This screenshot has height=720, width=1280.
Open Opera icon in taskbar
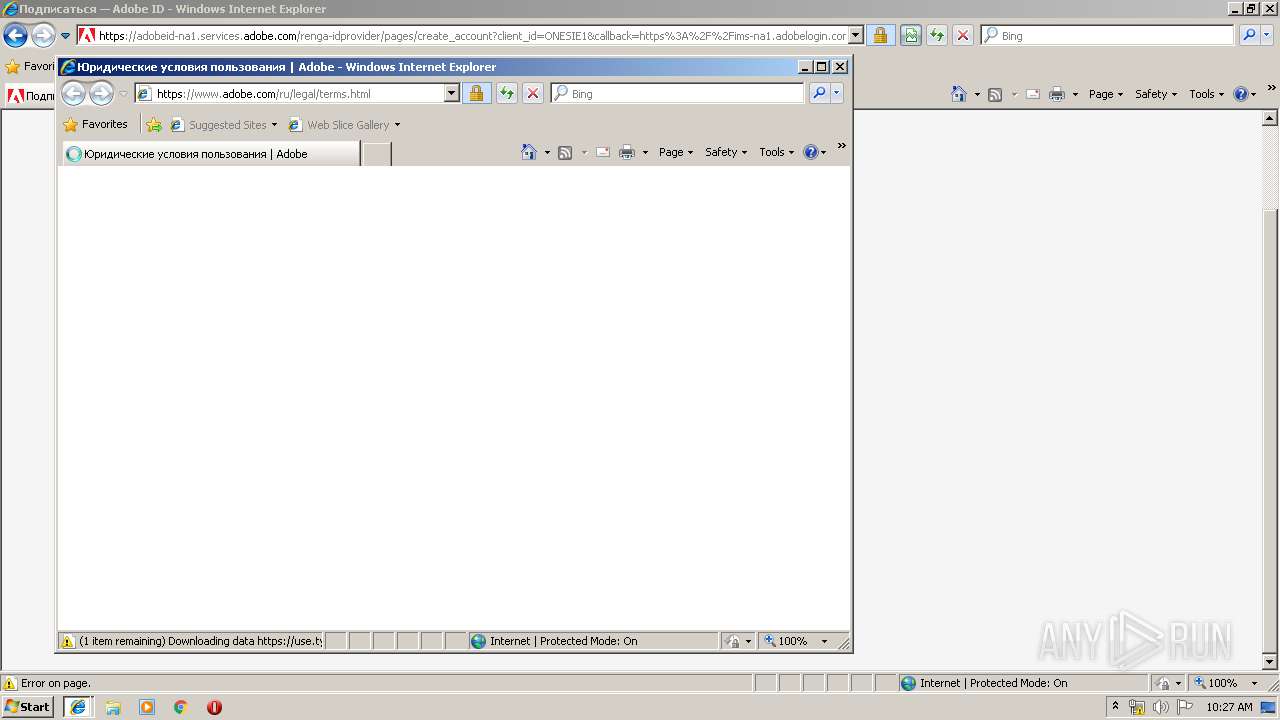pyautogui.click(x=214, y=707)
